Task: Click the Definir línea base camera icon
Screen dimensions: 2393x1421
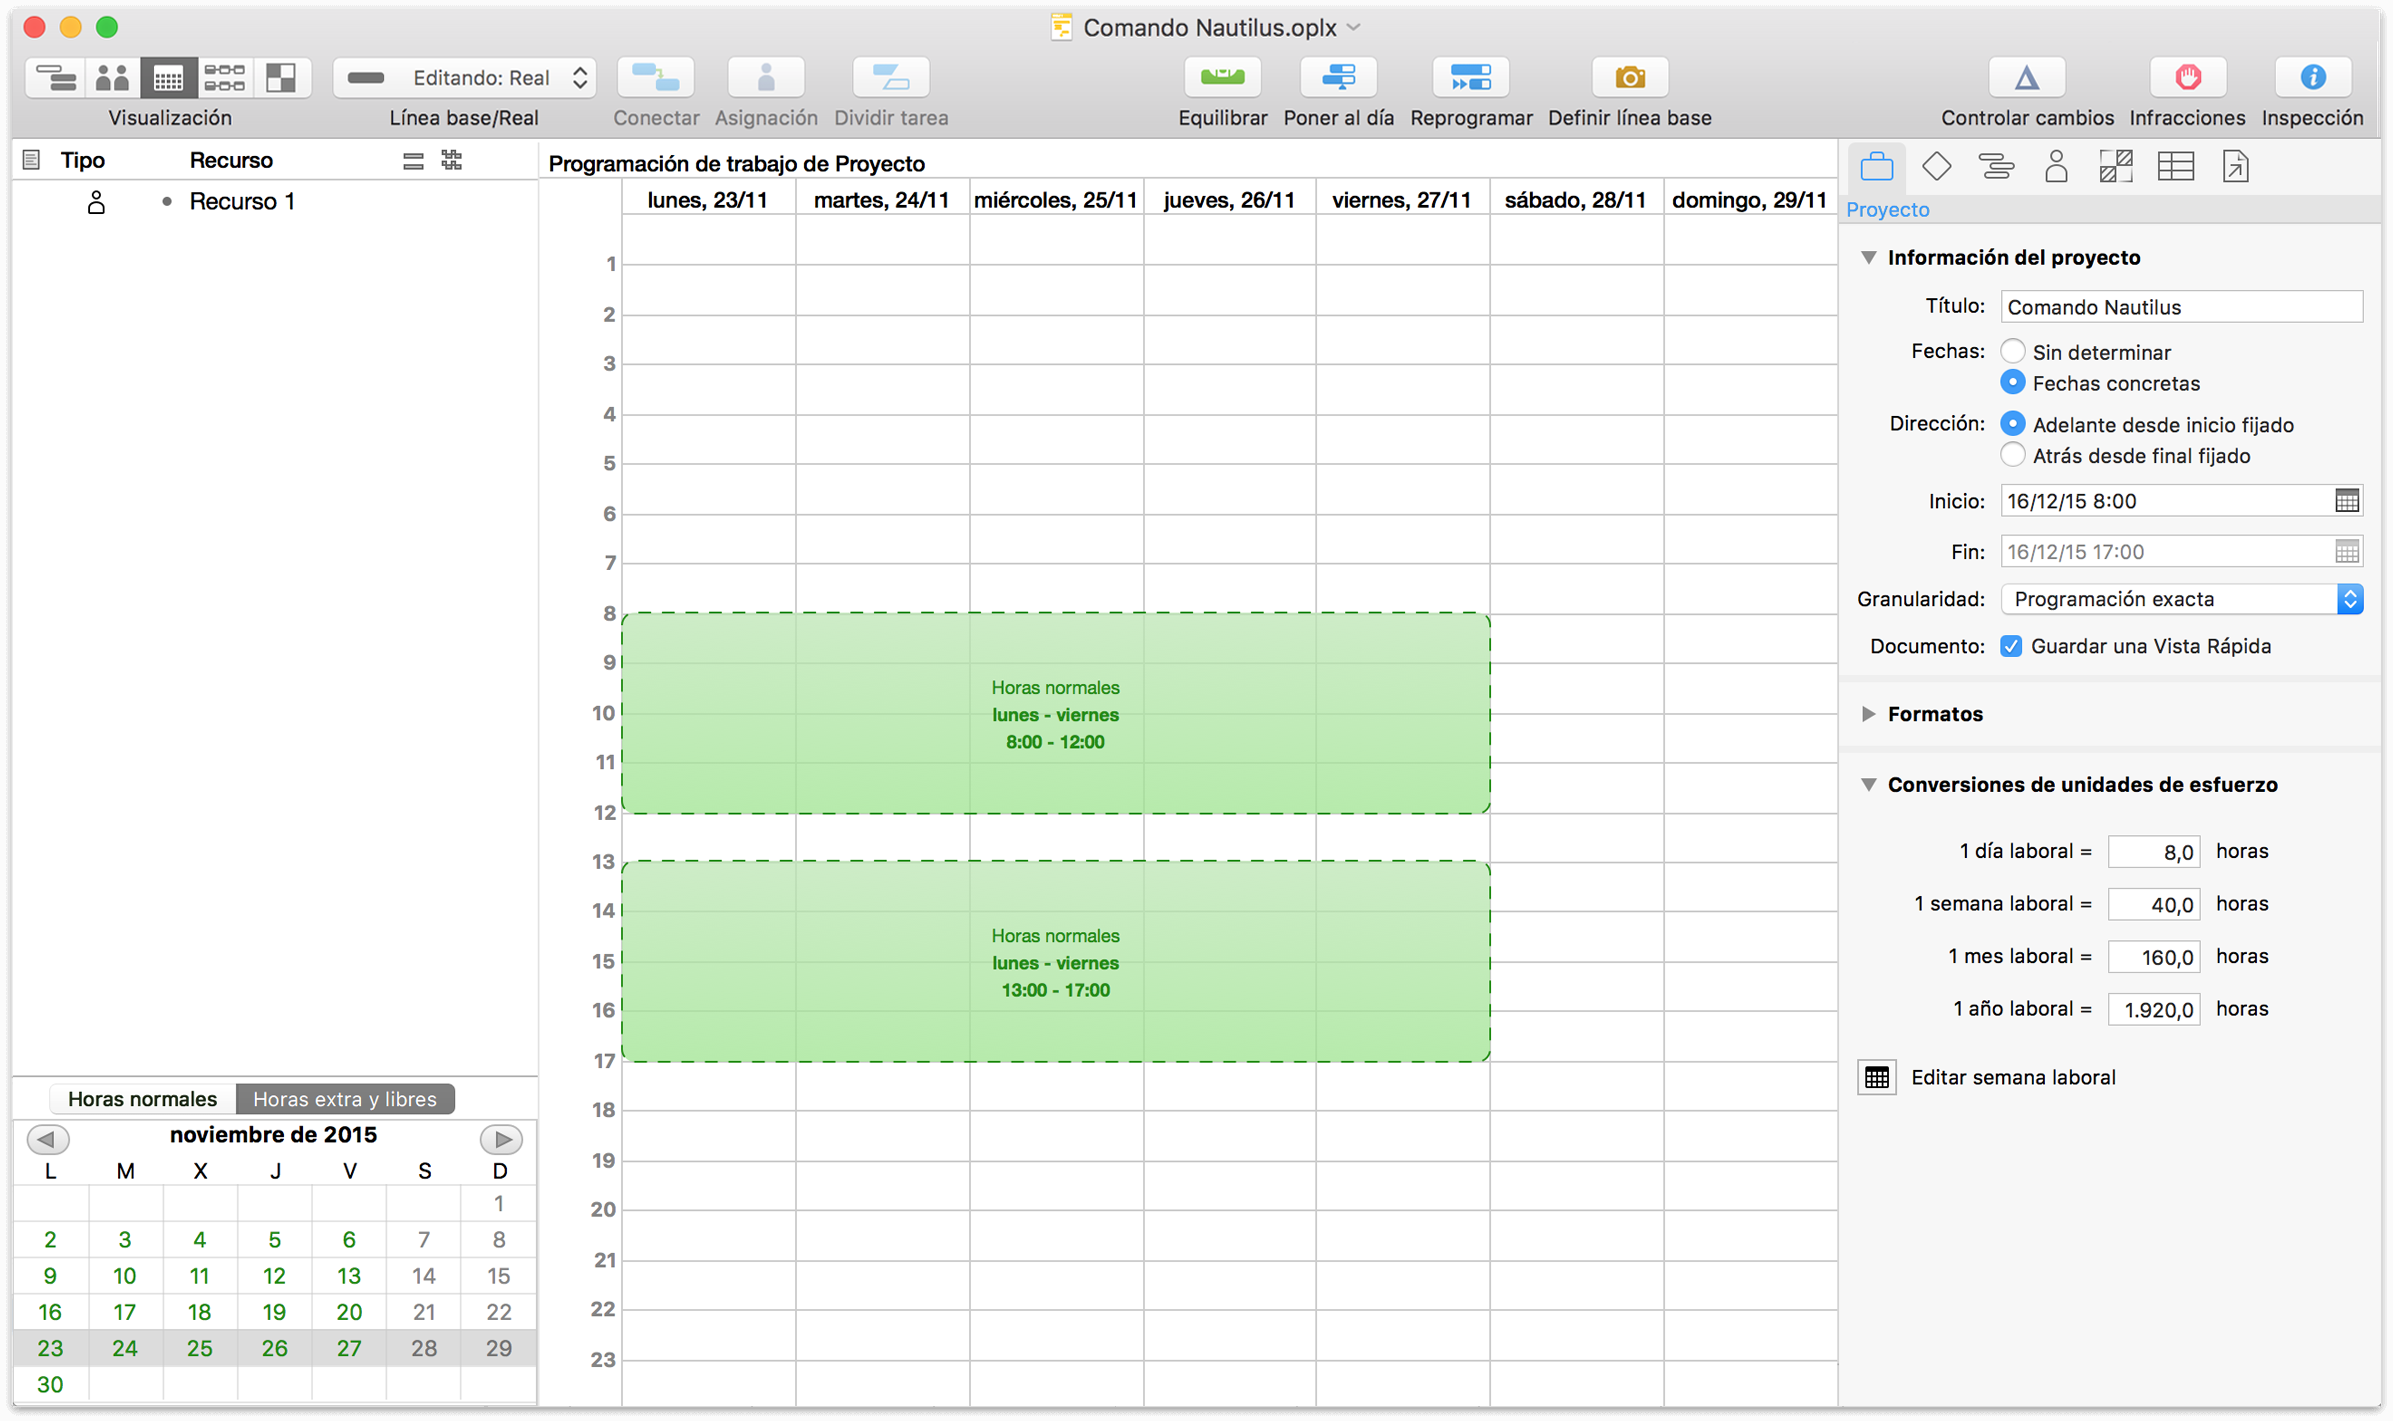Action: pyautogui.click(x=1629, y=78)
